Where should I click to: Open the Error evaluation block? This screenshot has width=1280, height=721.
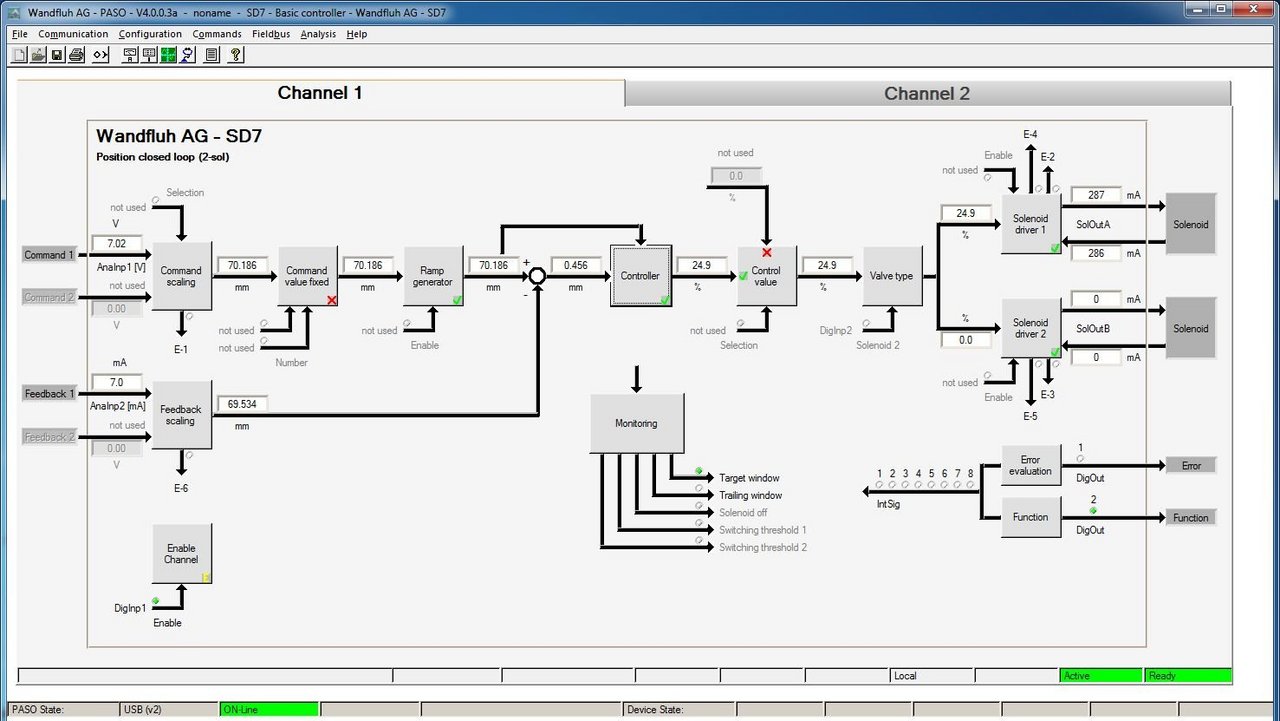coord(1031,465)
